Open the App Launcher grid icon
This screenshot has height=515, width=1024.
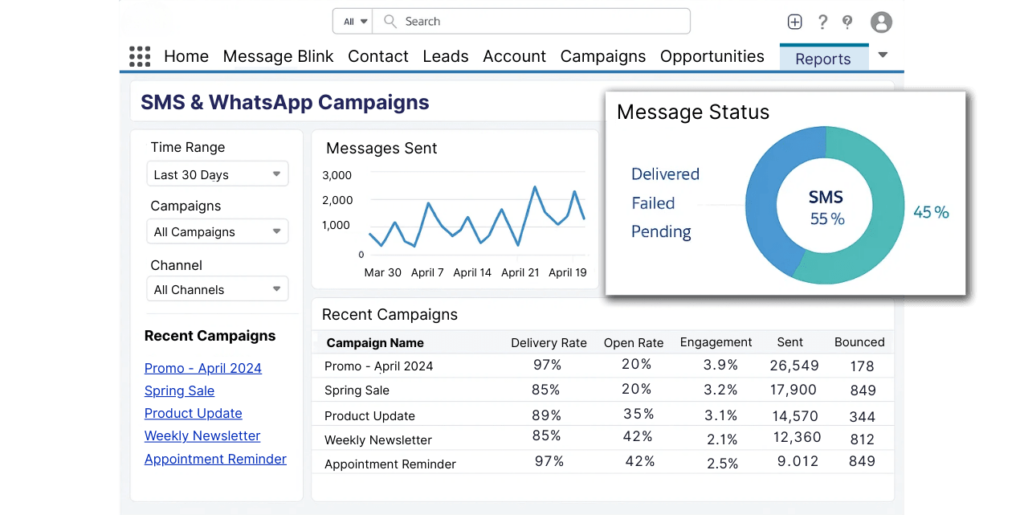pyautogui.click(x=140, y=57)
